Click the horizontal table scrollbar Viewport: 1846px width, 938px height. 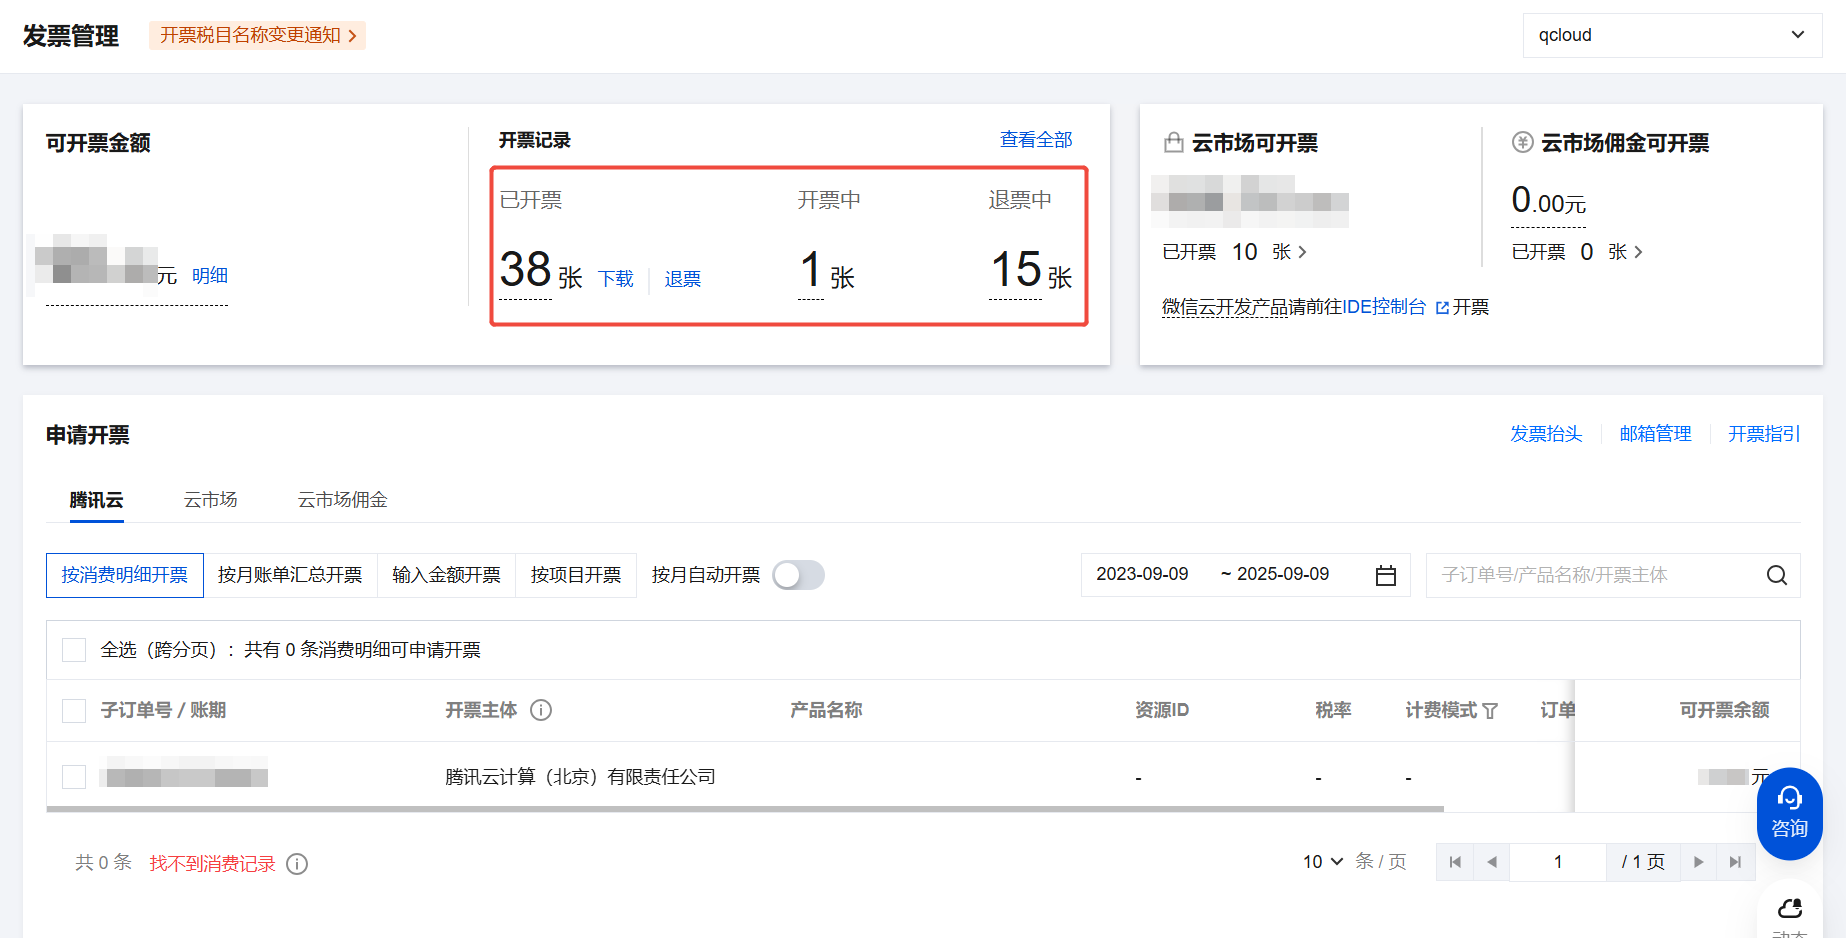pos(744,808)
